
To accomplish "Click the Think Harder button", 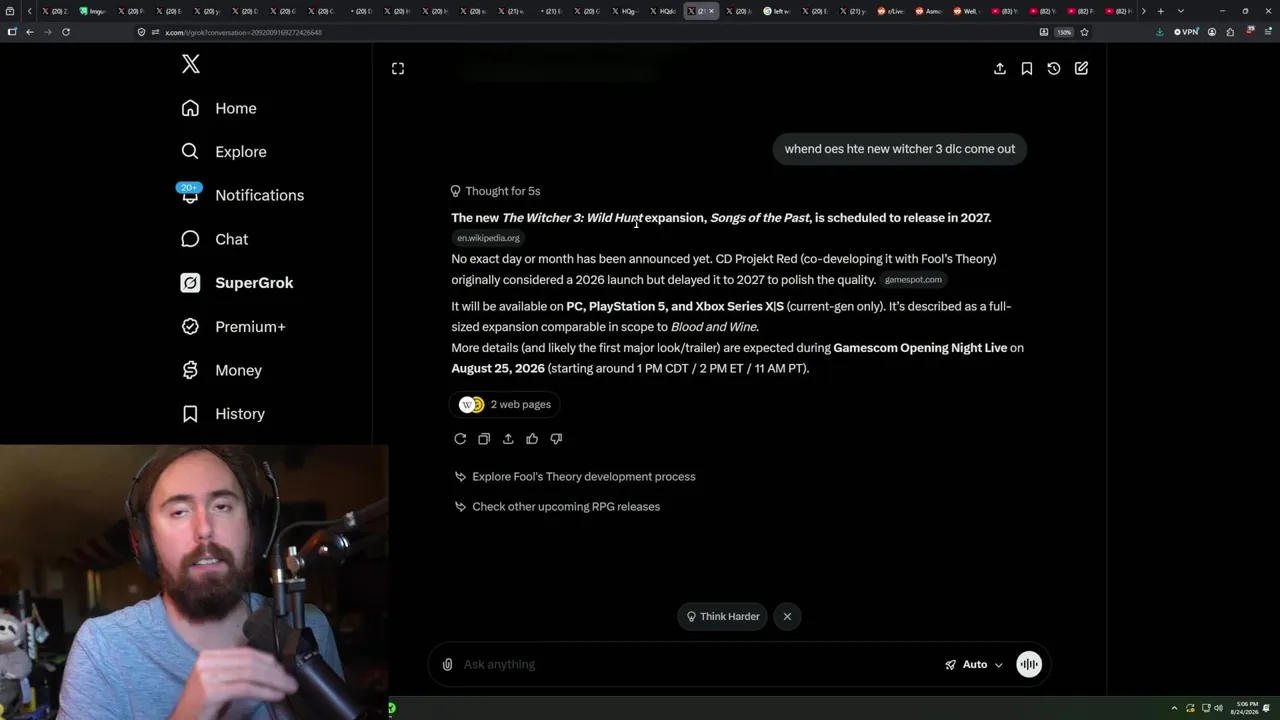I will [723, 617].
